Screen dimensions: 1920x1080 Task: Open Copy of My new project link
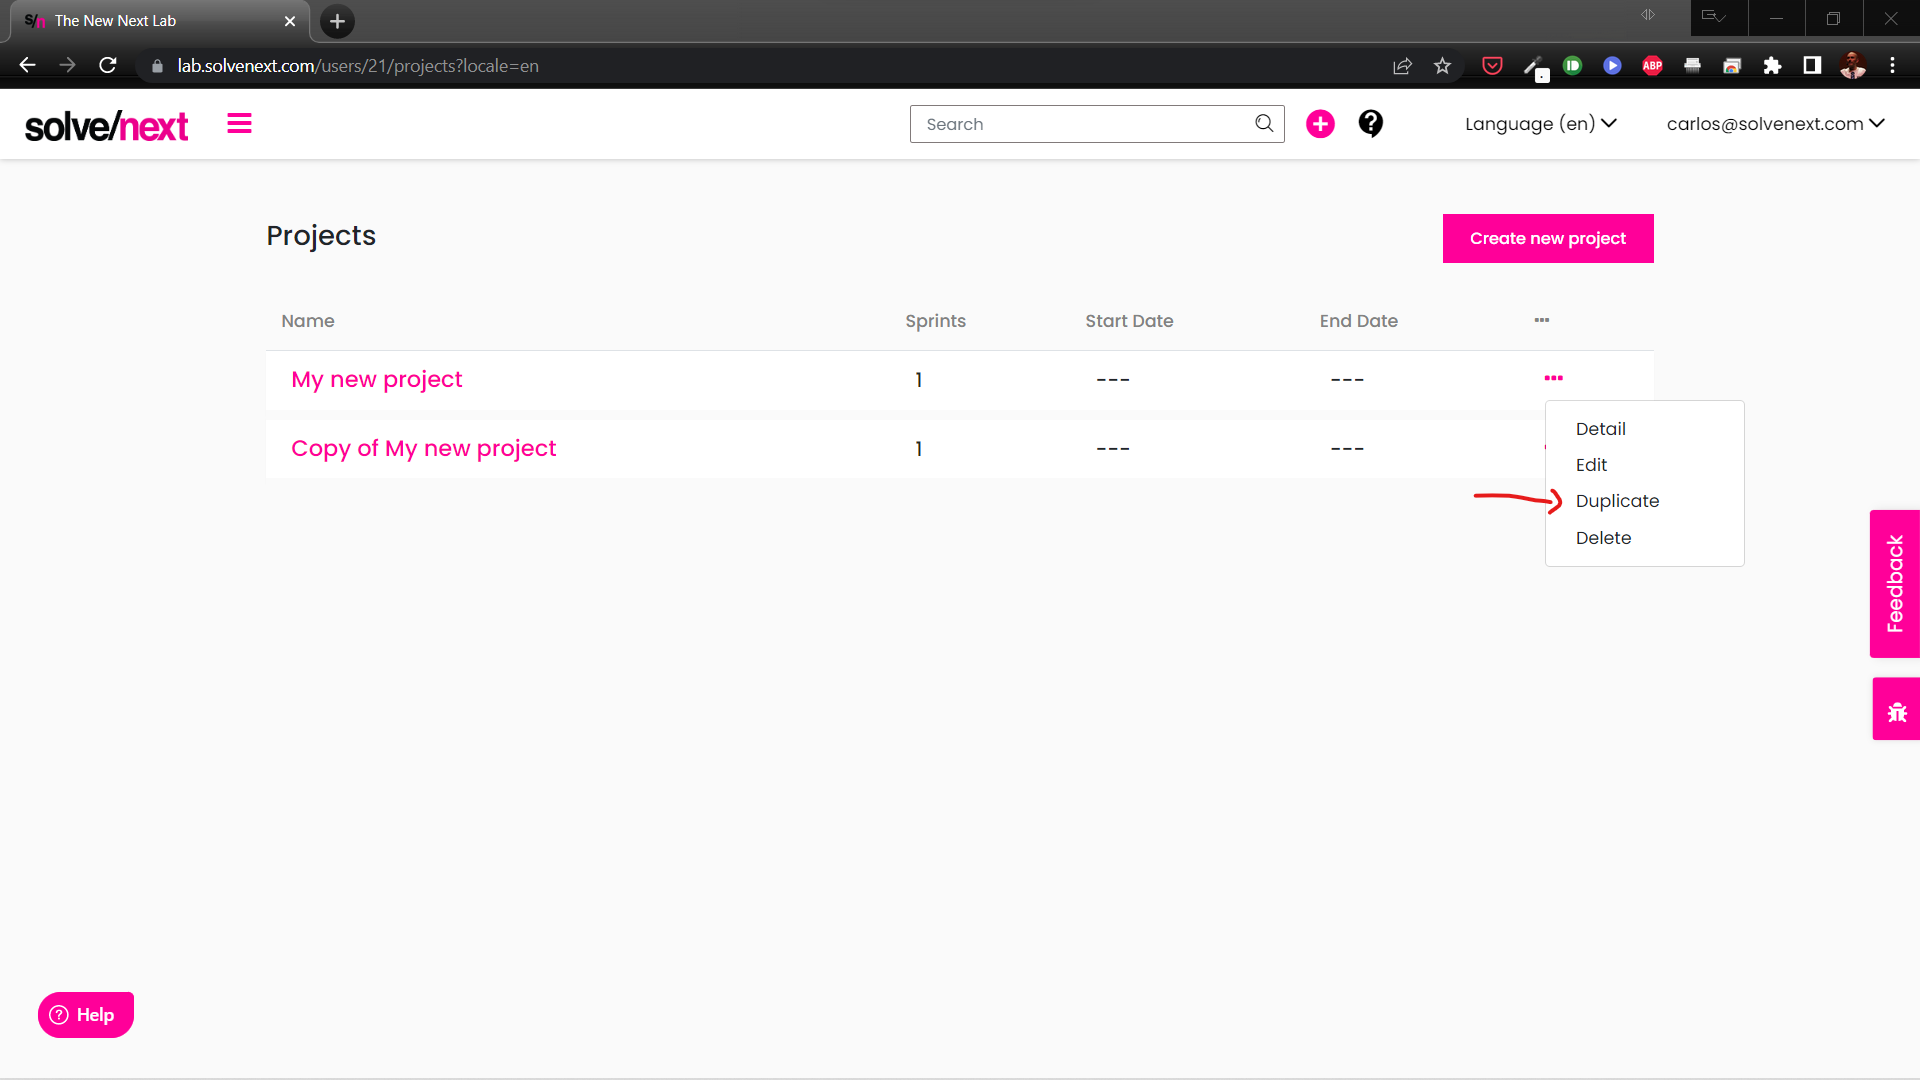pyautogui.click(x=423, y=448)
